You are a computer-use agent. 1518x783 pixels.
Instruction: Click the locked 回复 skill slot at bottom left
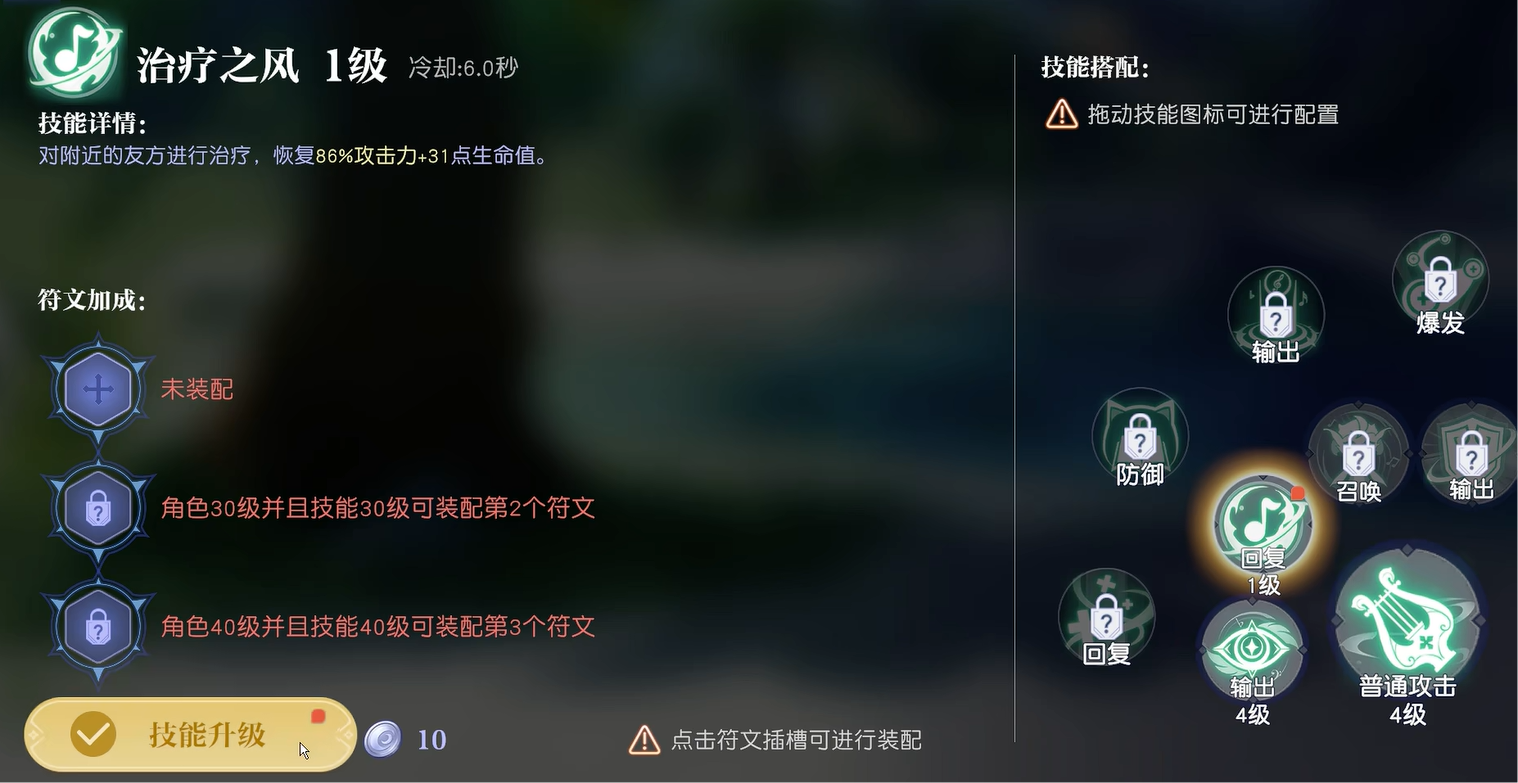pos(1106,617)
